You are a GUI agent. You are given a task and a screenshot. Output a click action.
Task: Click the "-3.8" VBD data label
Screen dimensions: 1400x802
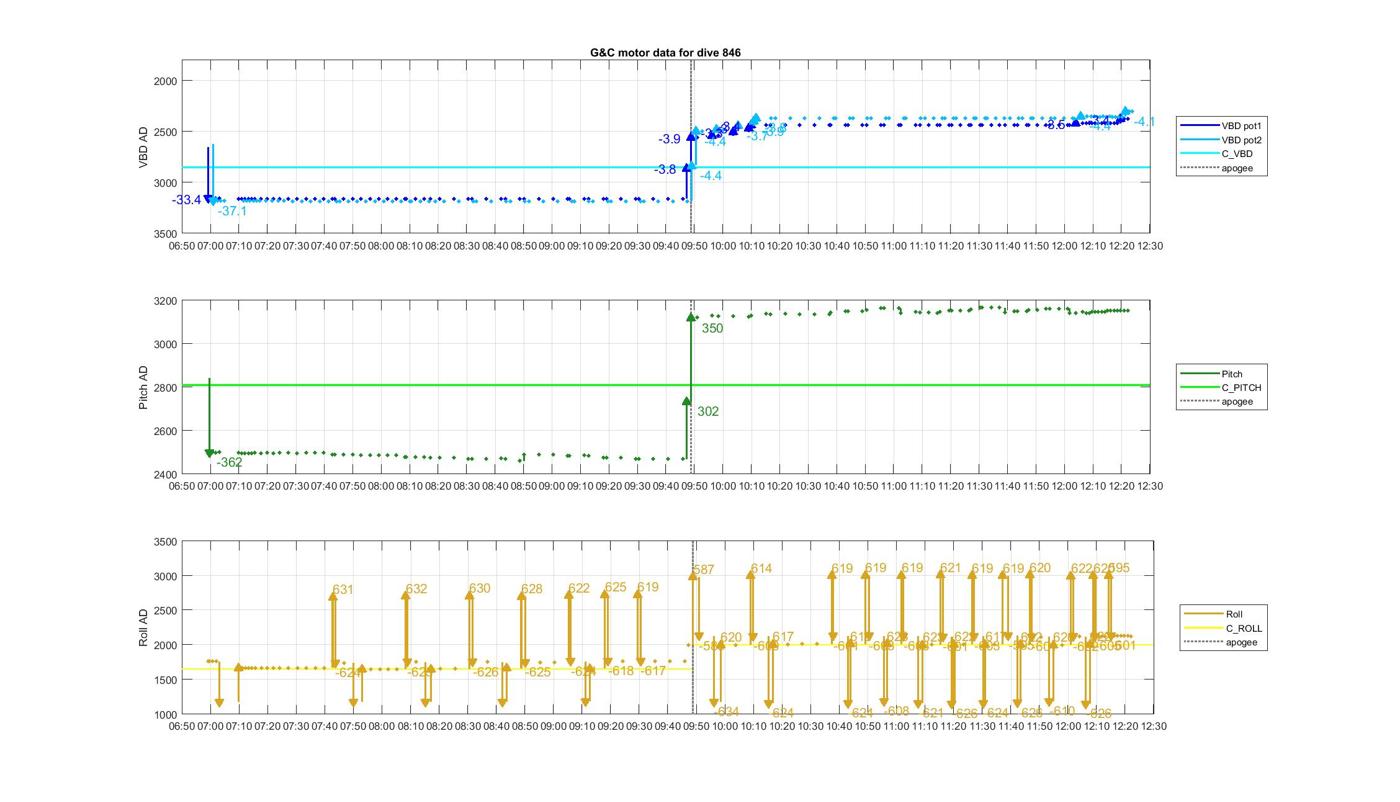point(665,170)
